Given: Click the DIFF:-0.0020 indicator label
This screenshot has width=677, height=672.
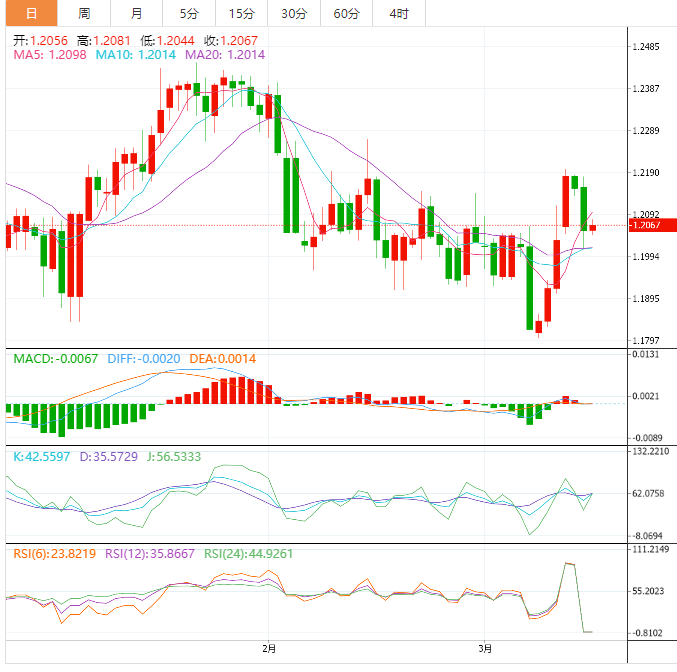Looking at the screenshot, I should point(144,359).
